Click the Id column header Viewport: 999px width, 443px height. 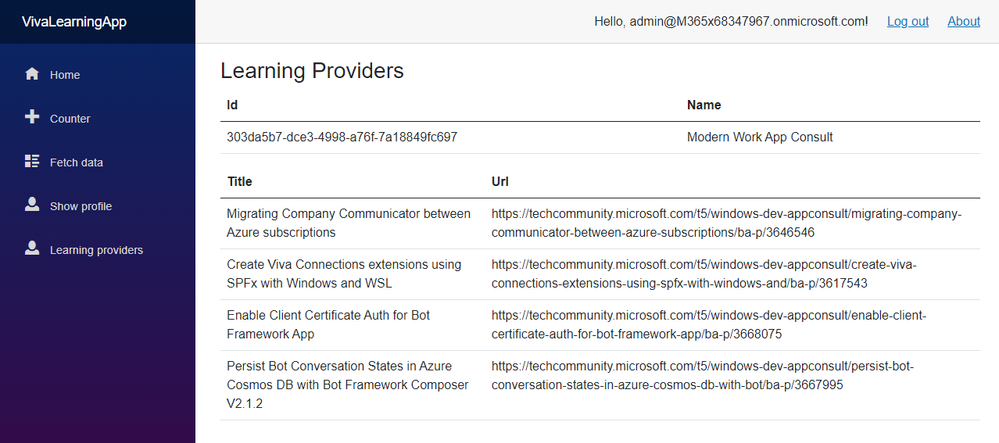pyautogui.click(x=233, y=105)
